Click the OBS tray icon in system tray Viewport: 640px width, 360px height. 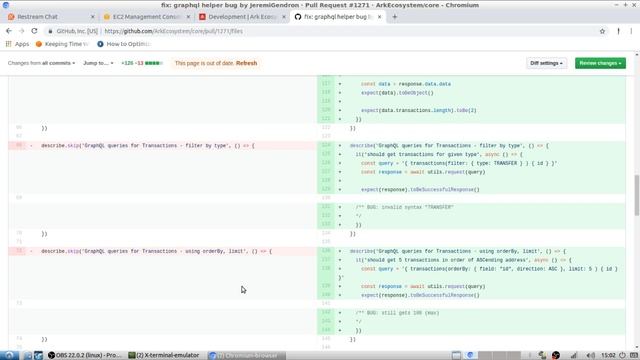(556, 356)
